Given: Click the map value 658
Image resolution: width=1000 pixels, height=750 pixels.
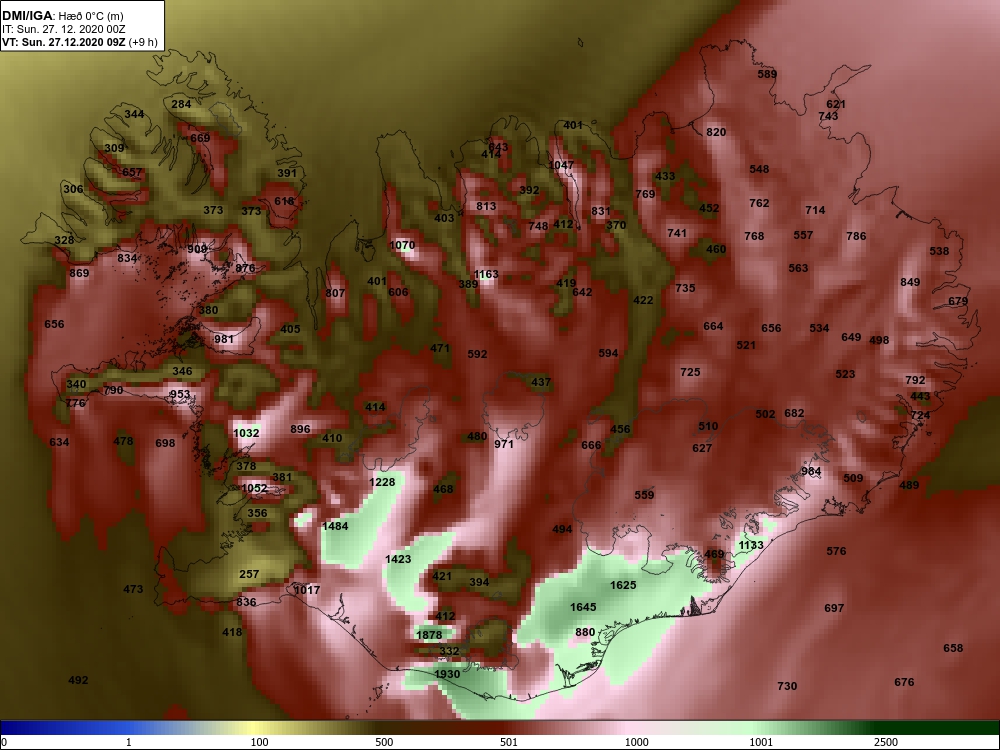Looking at the screenshot, I should 953,648.
